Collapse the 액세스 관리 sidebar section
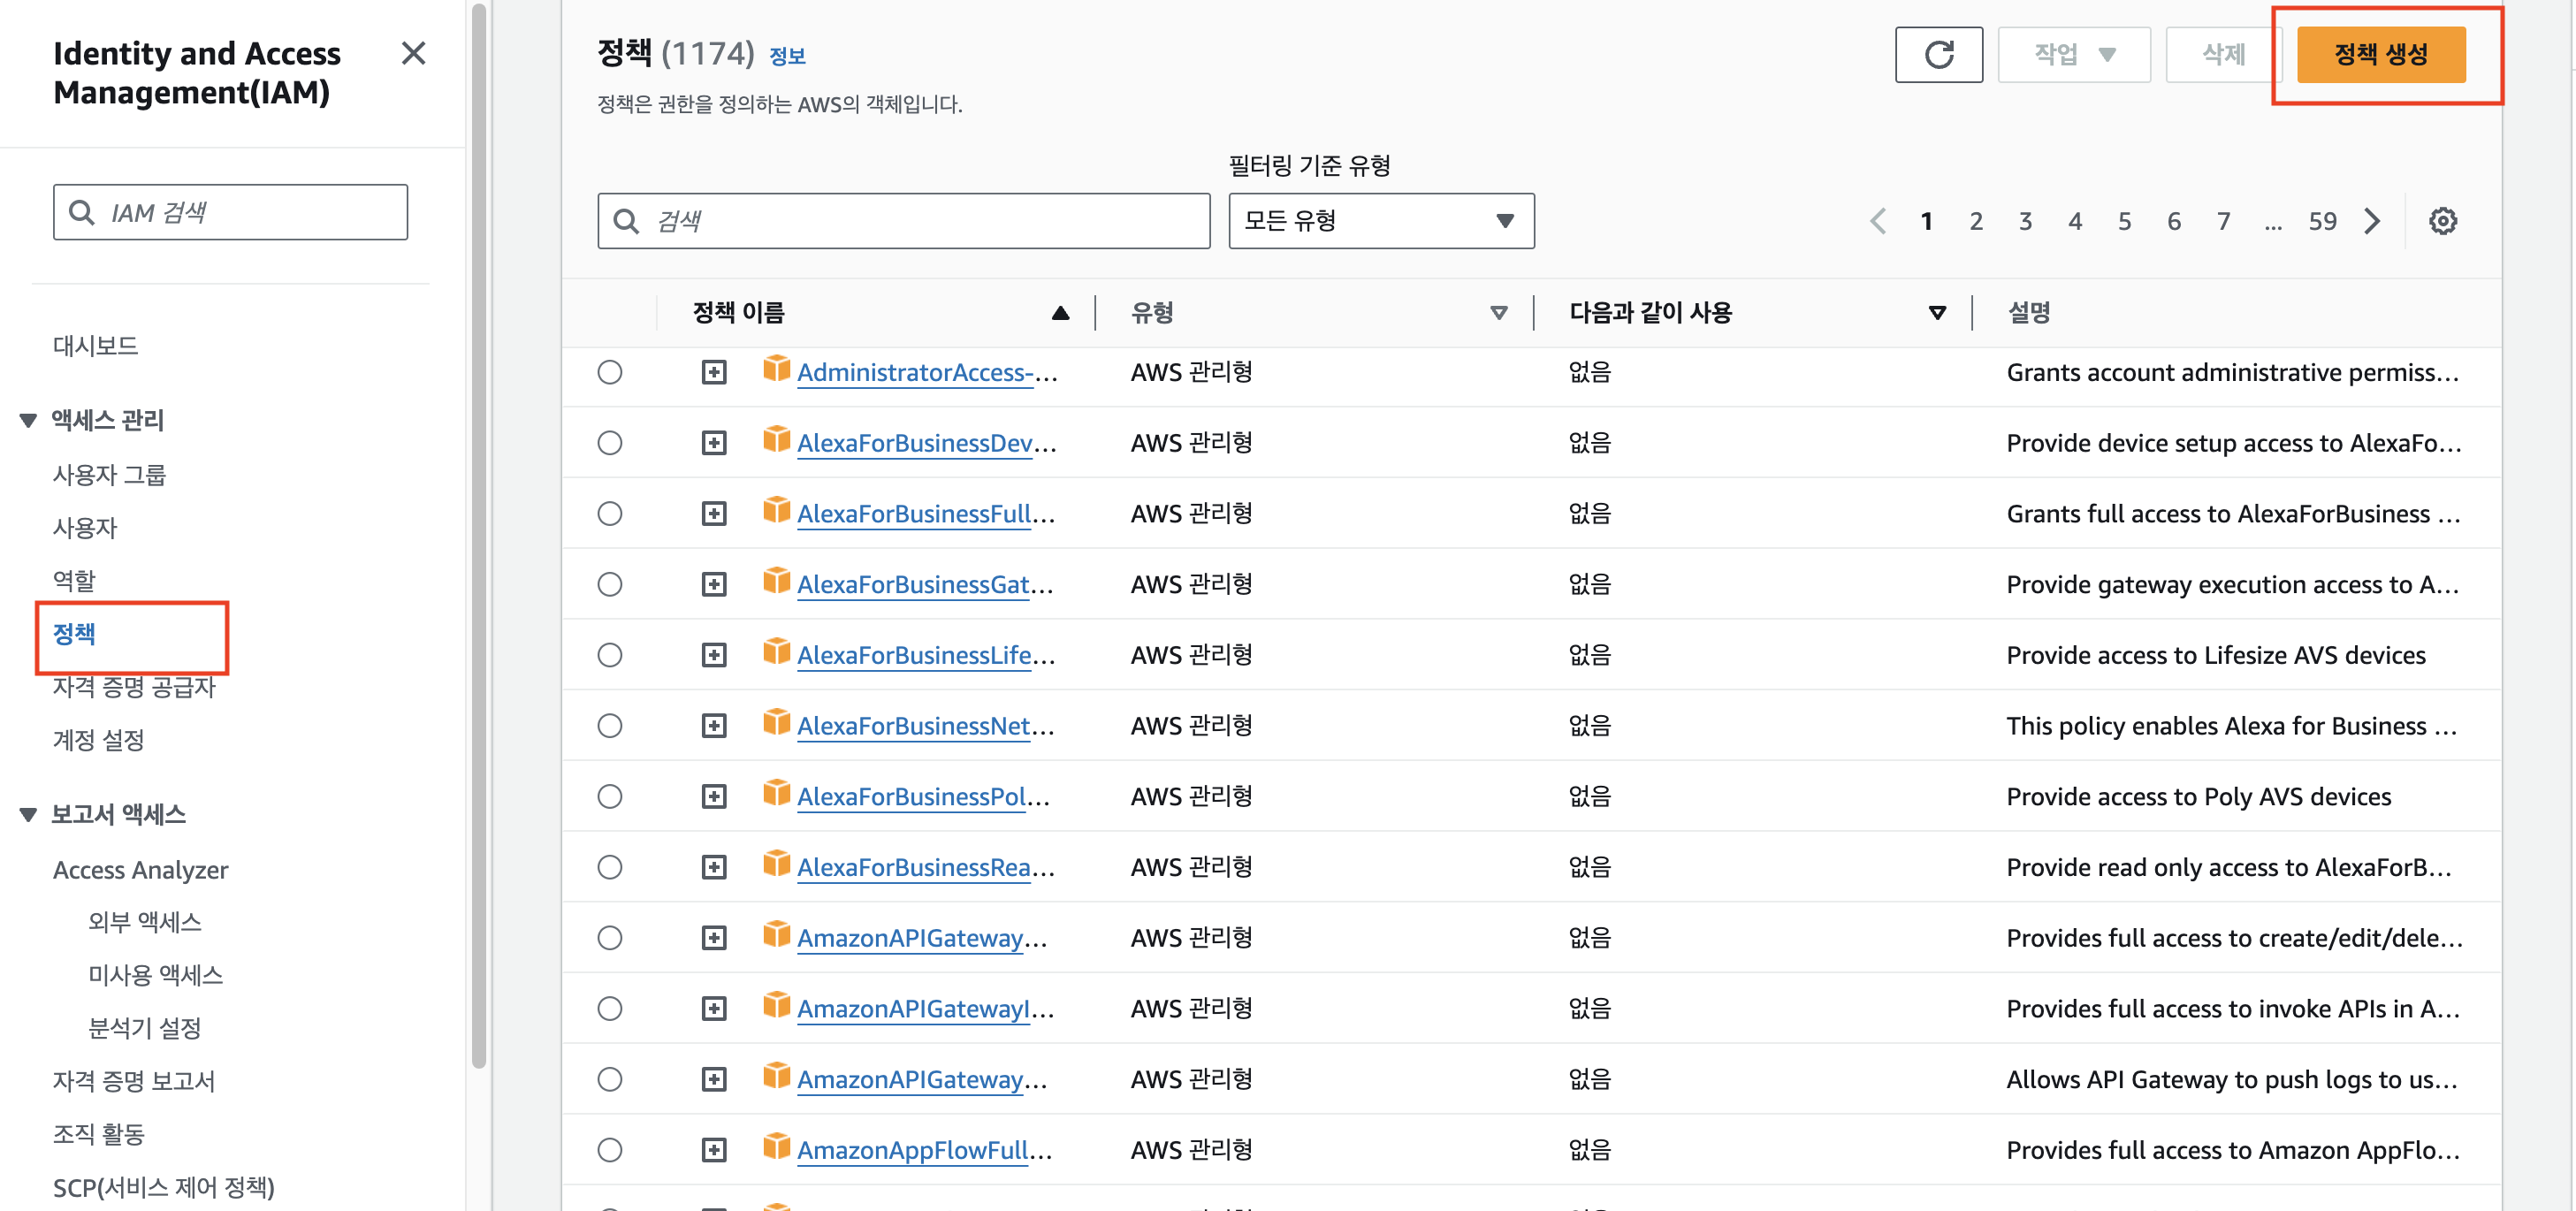This screenshot has height=1211, width=2576. click(x=28, y=420)
